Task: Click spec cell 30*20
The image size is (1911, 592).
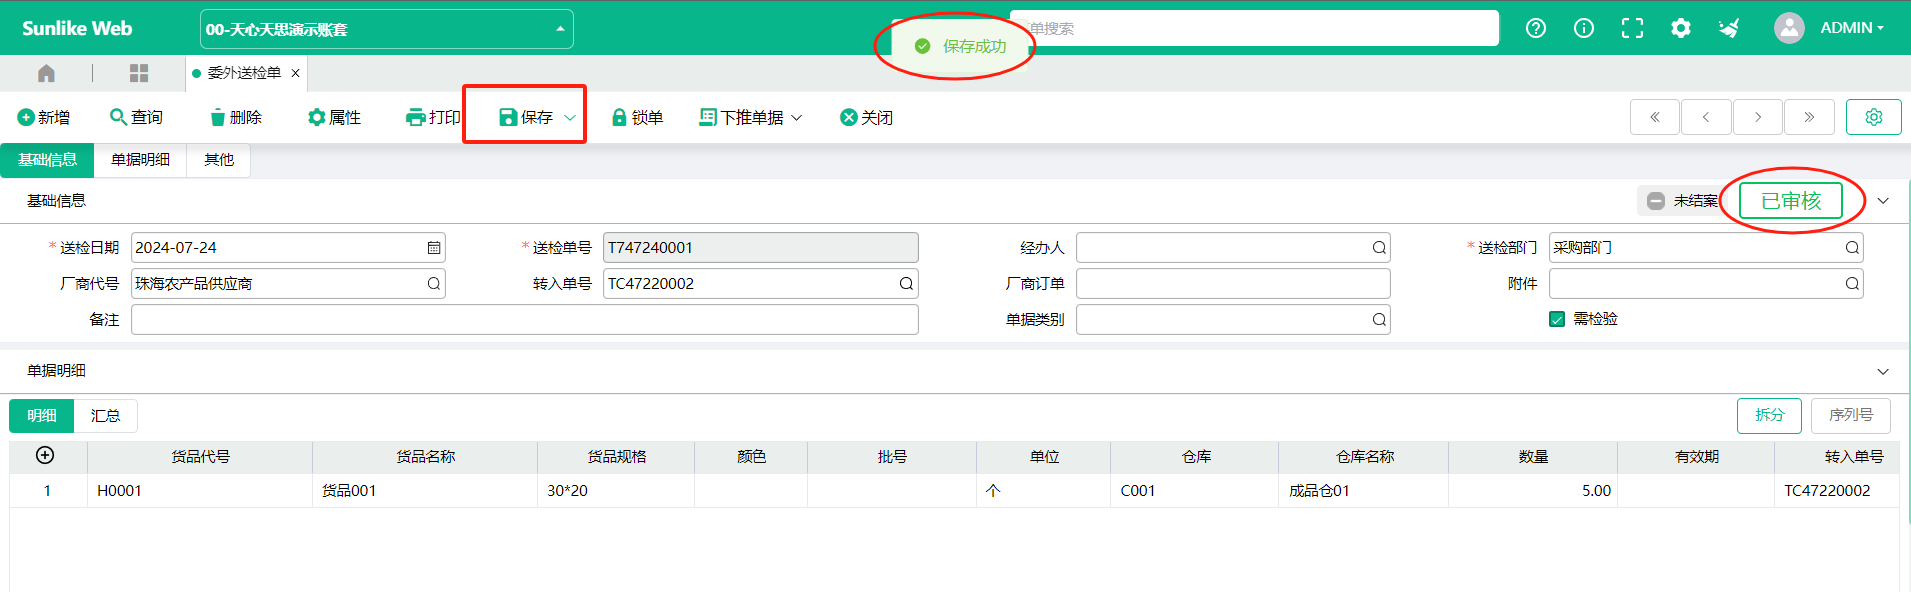Action: [616, 491]
